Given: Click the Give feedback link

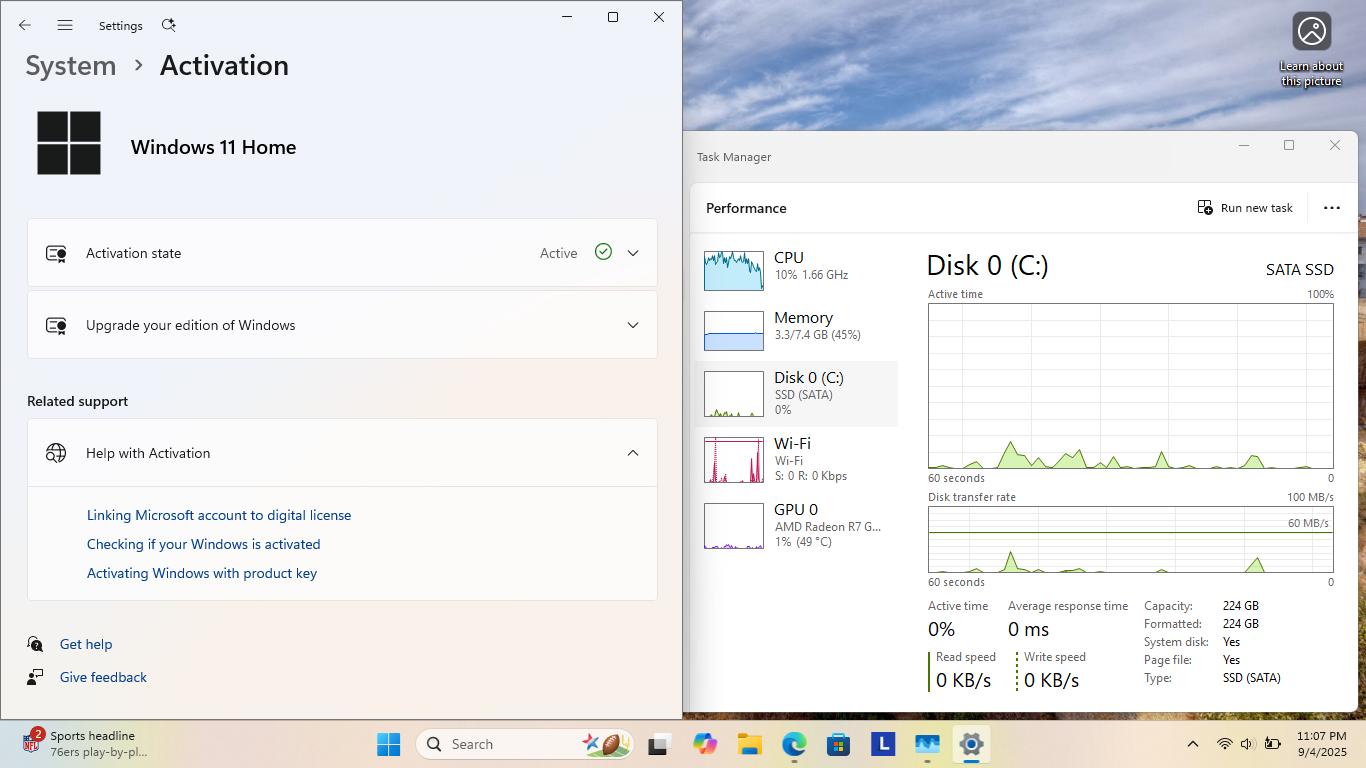Looking at the screenshot, I should tap(103, 677).
